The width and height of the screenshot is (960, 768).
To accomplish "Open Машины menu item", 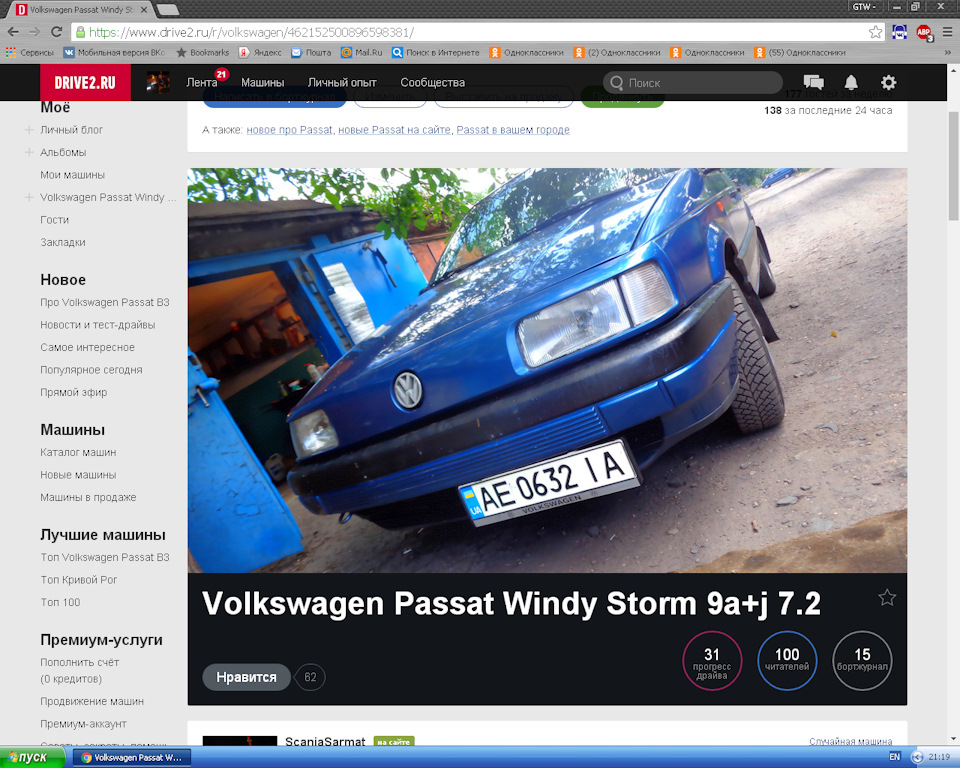I will click(x=263, y=83).
